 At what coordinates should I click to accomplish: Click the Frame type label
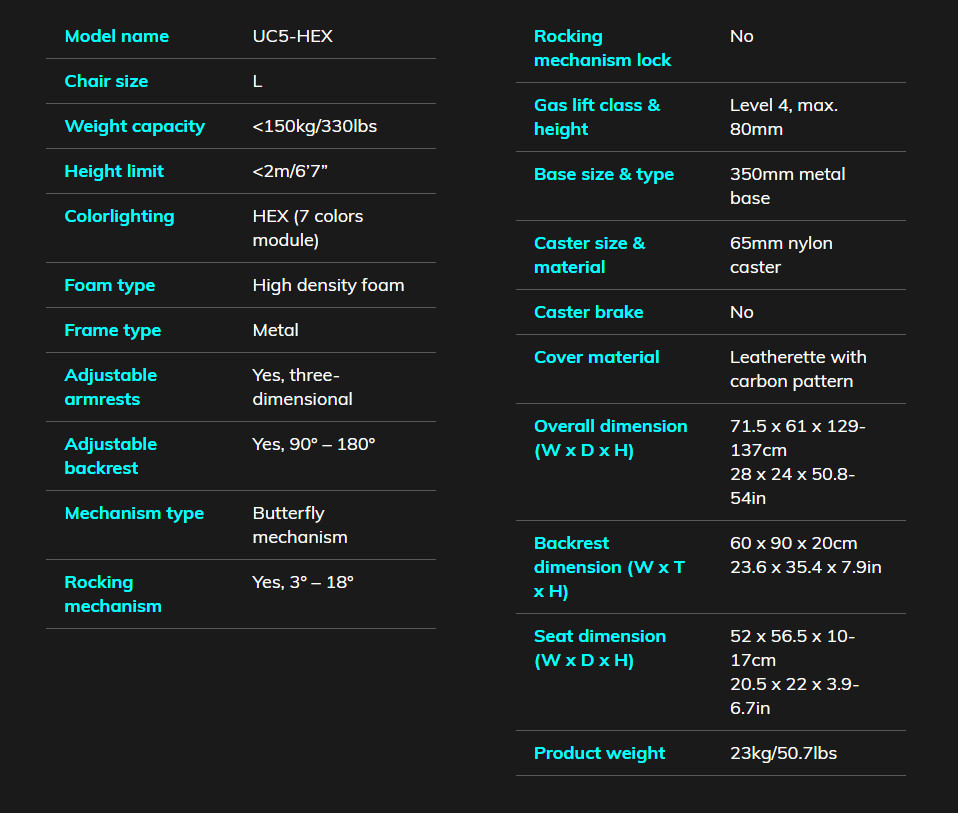pyautogui.click(x=113, y=330)
